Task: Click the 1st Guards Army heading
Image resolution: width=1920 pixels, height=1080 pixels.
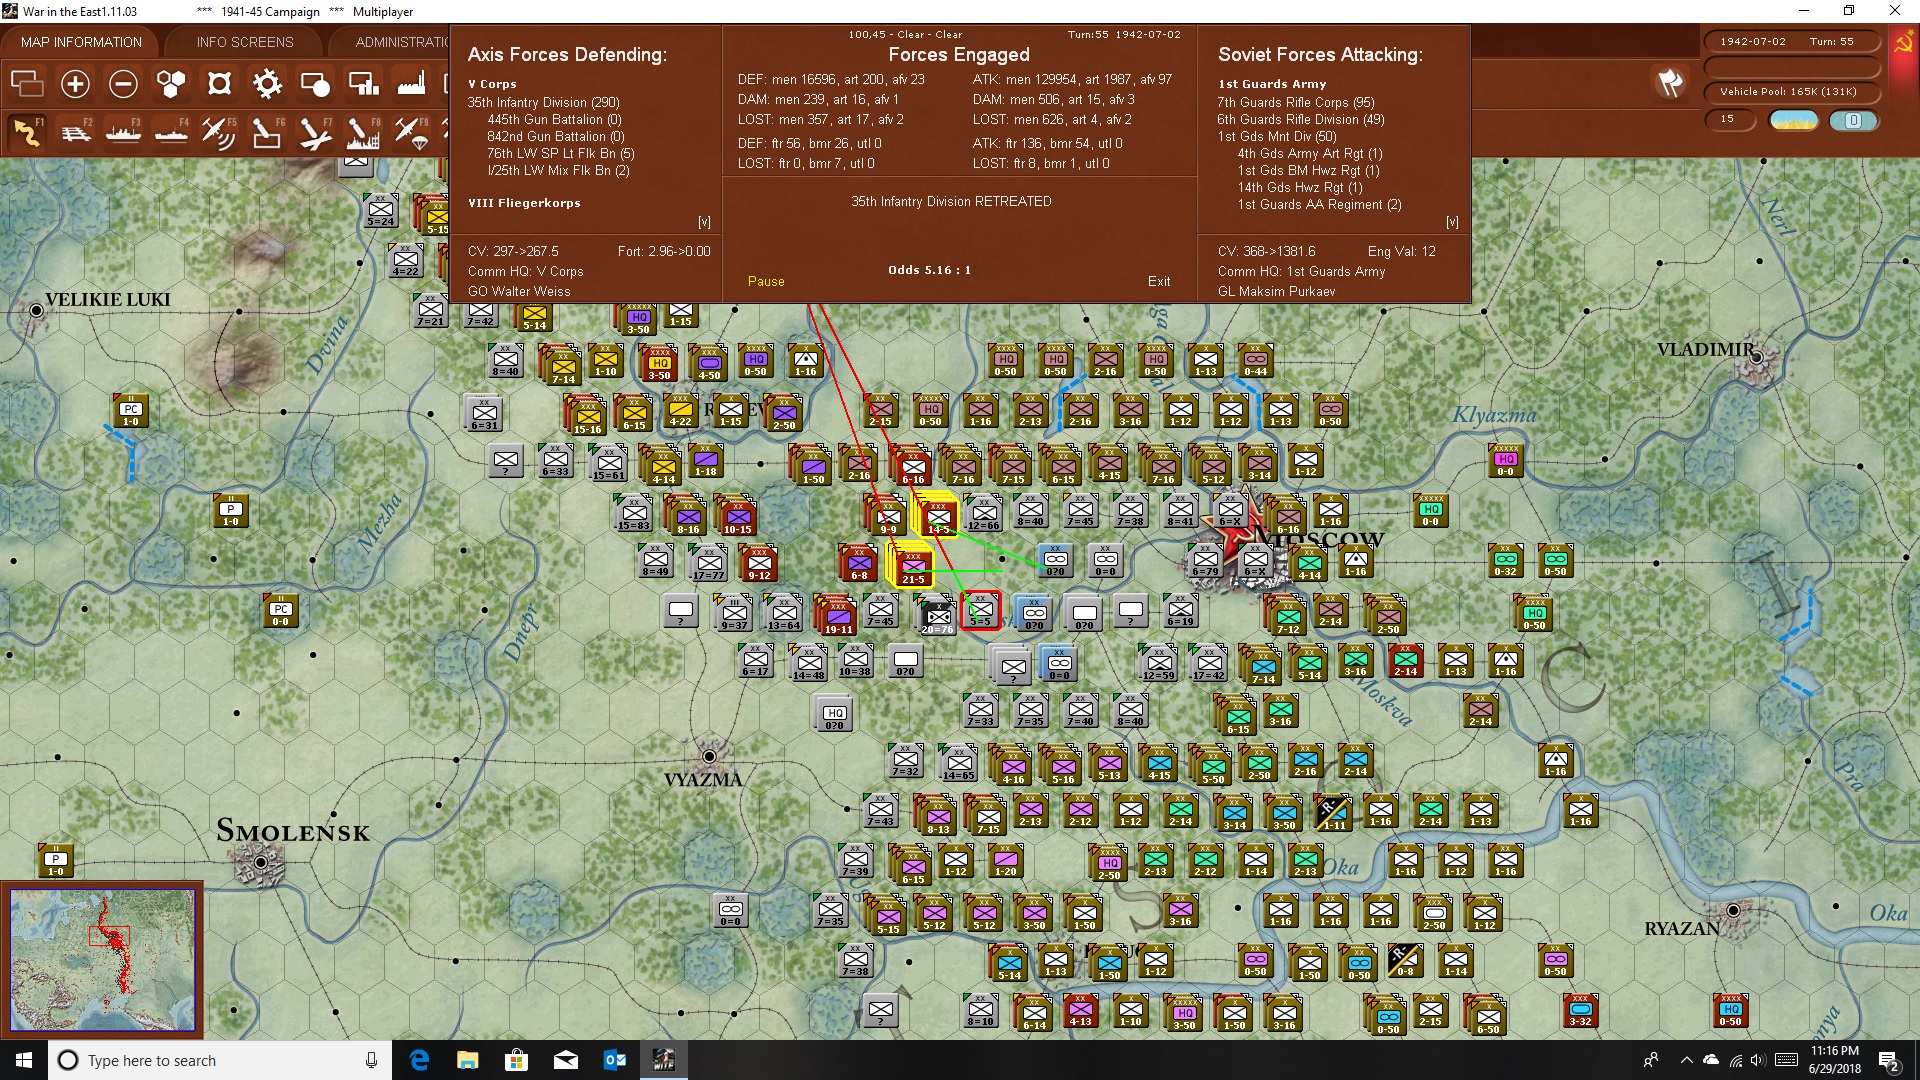Action: point(1272,84)
